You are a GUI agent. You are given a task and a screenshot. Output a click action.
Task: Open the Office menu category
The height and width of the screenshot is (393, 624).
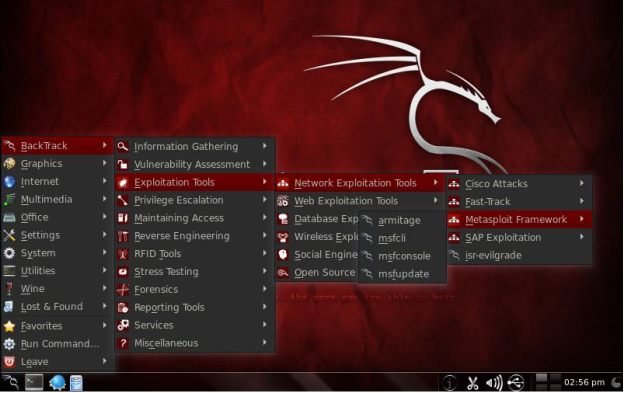(x=57, y=217)
